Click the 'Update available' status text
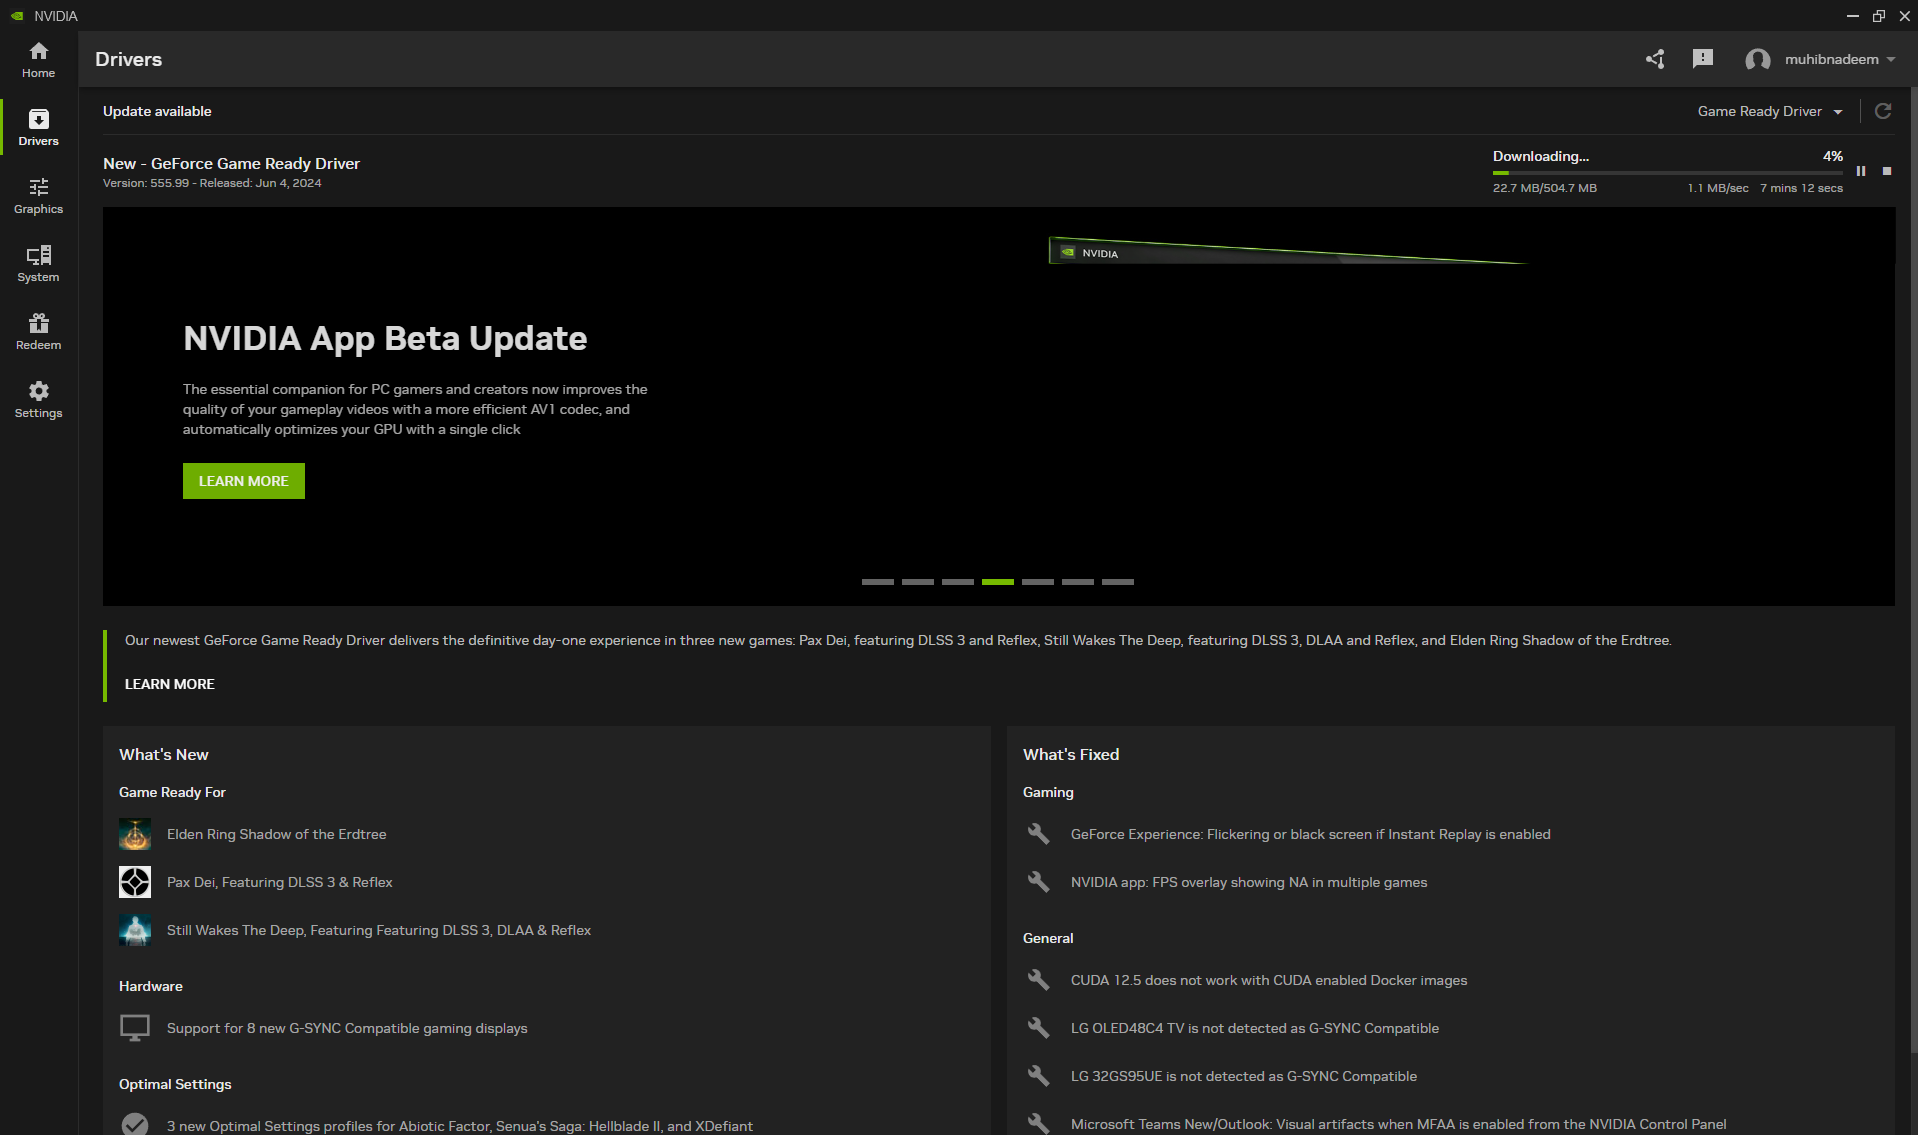The height and width of the screenshot is (1135, 1918). pyautogui.click(x=157, y=111)
